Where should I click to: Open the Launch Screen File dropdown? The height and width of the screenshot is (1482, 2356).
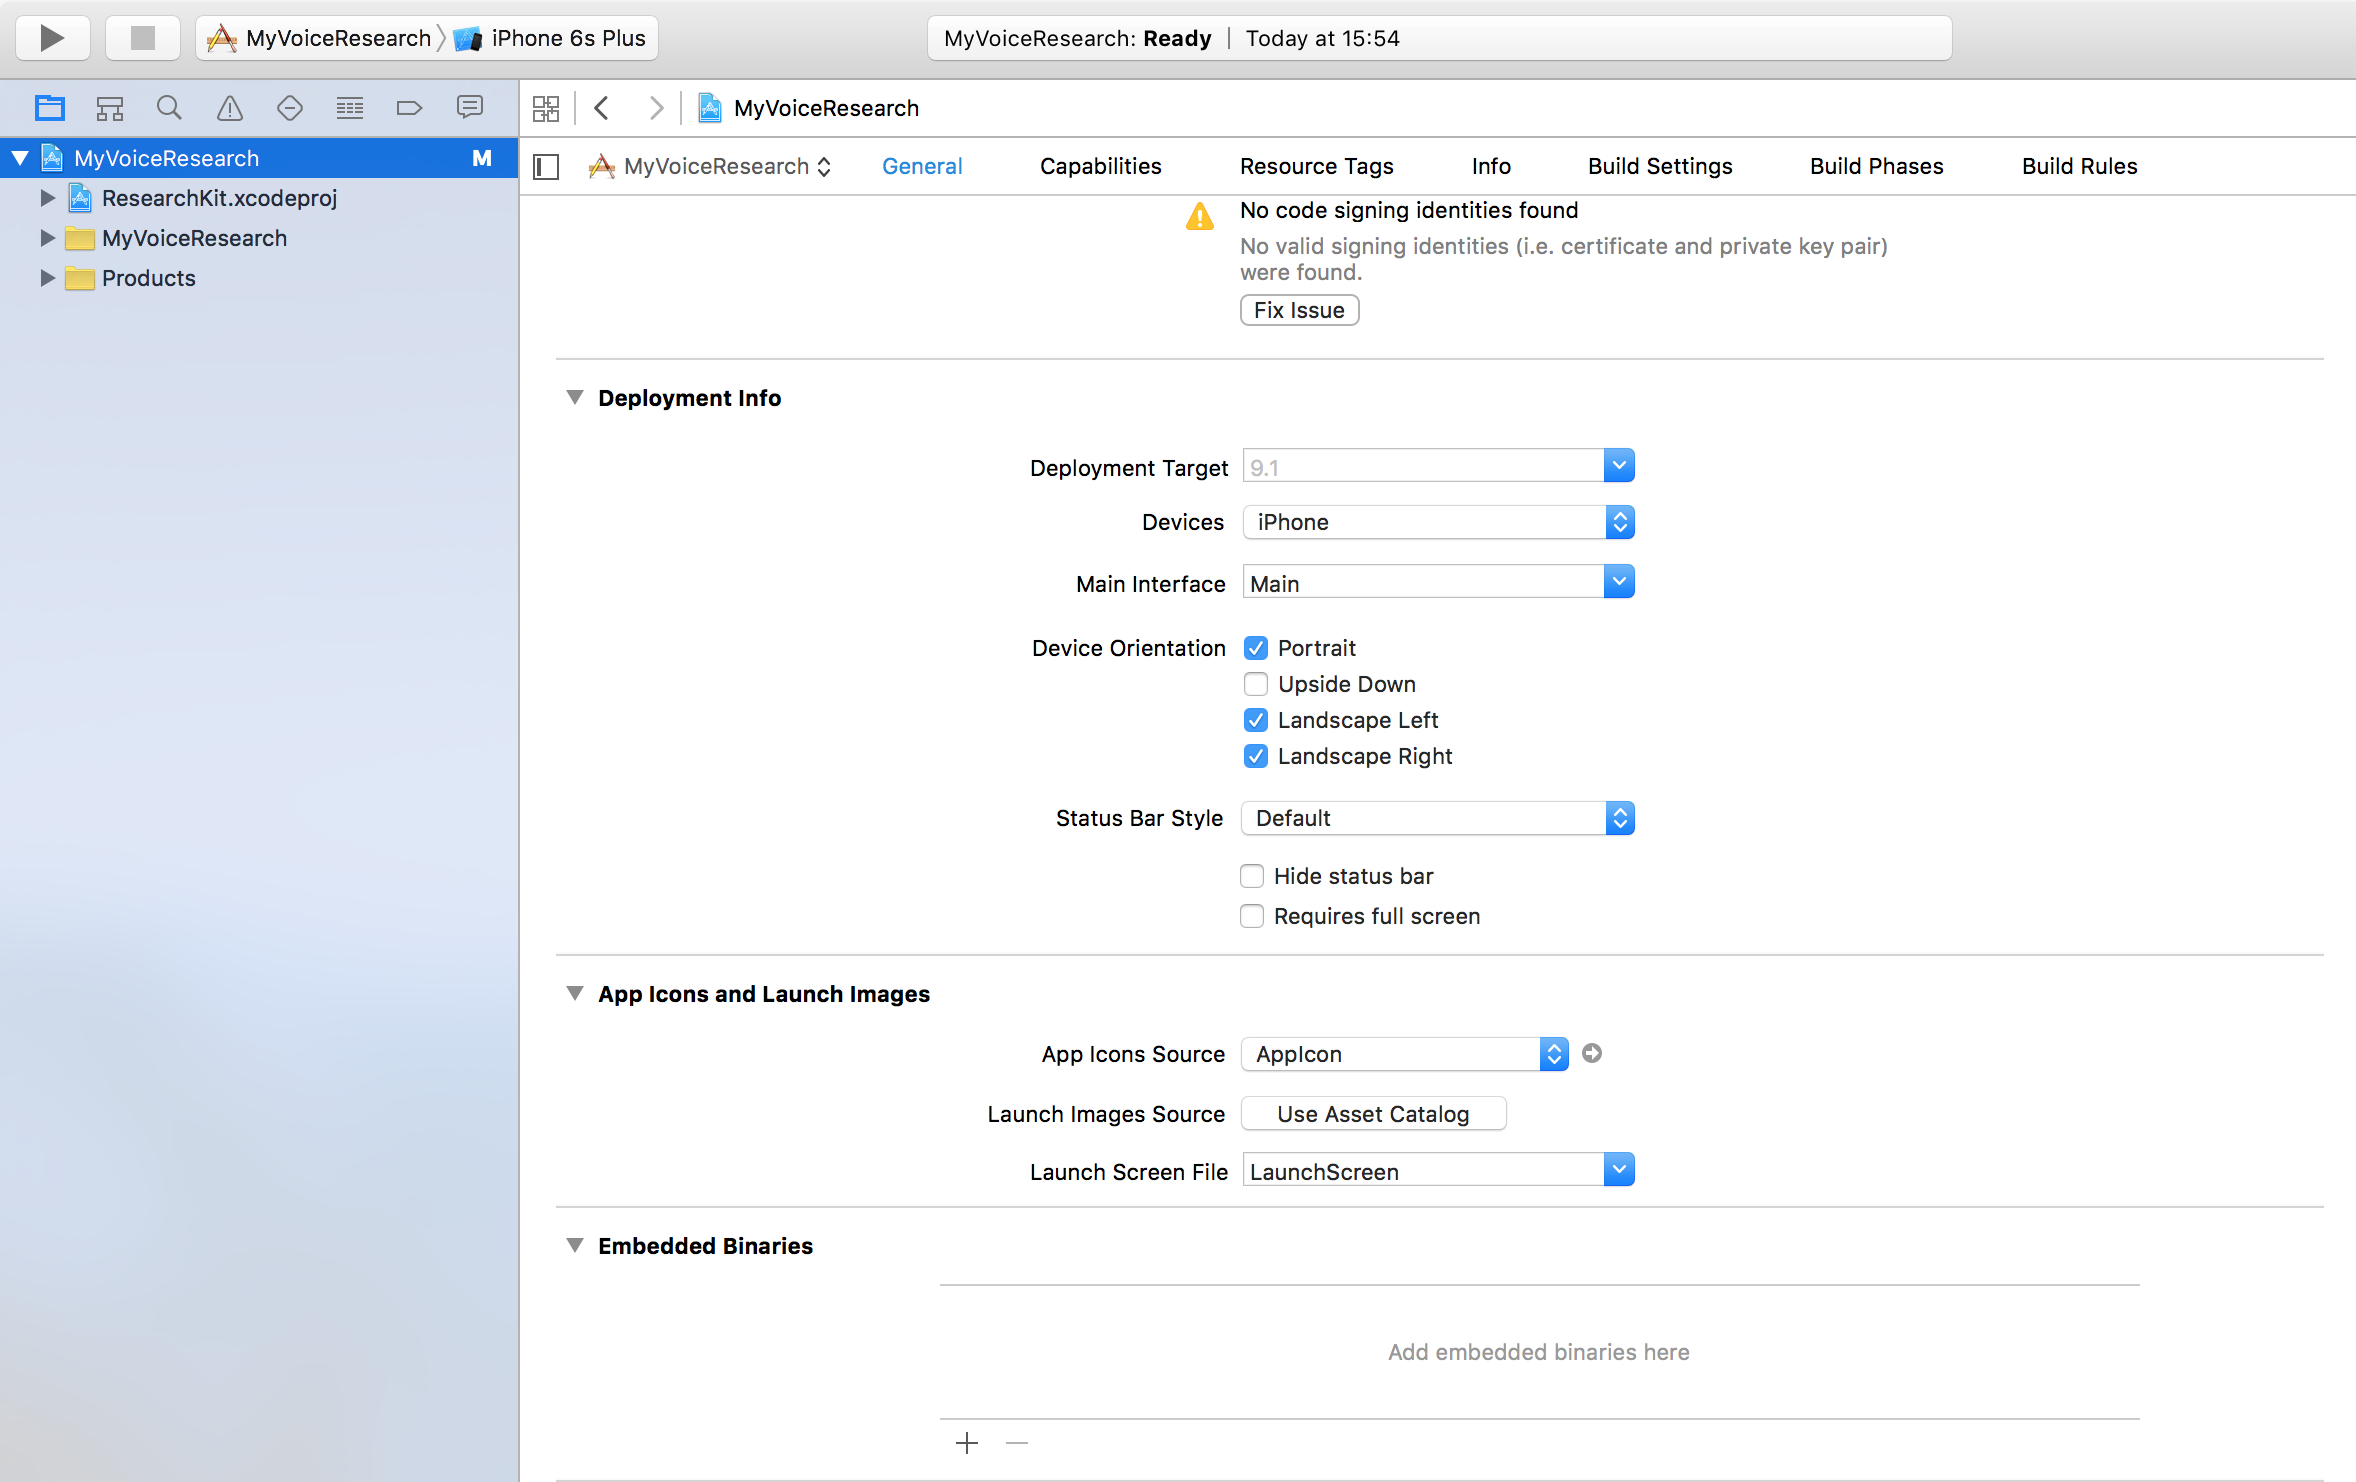(x=1619, y=1170)
